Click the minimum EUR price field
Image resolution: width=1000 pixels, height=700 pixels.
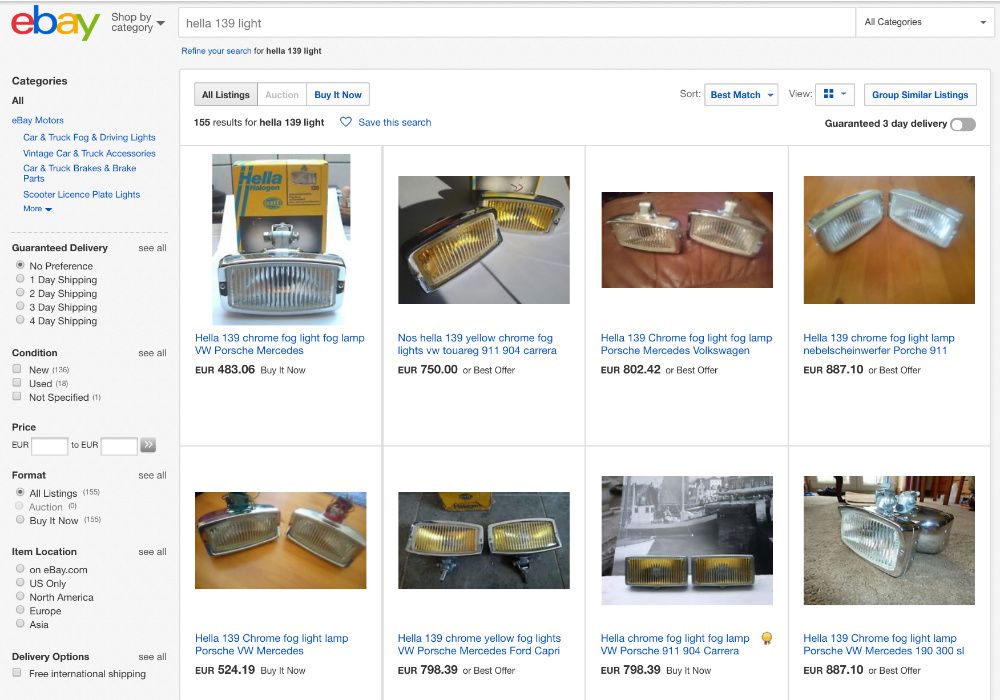[x=49, y=446]
